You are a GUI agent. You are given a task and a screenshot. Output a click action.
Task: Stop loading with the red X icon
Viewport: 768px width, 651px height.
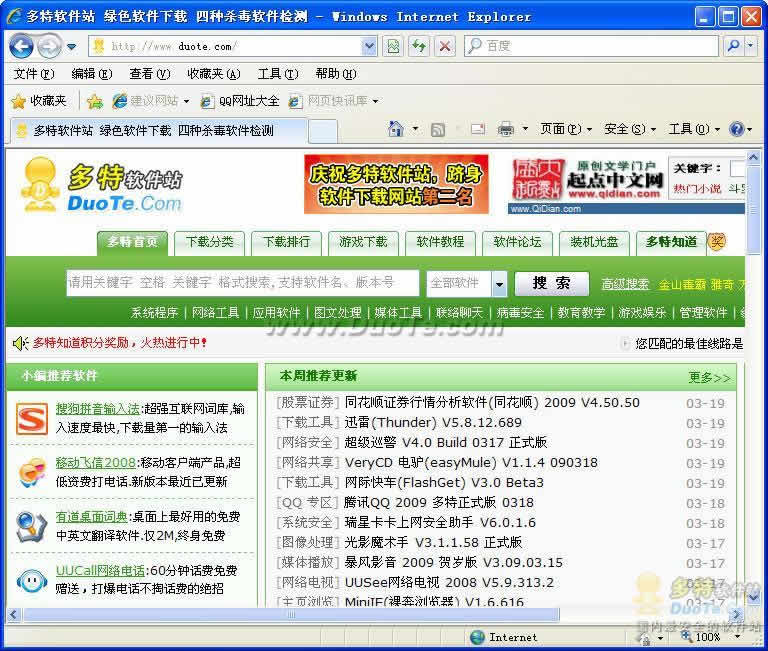445,47
